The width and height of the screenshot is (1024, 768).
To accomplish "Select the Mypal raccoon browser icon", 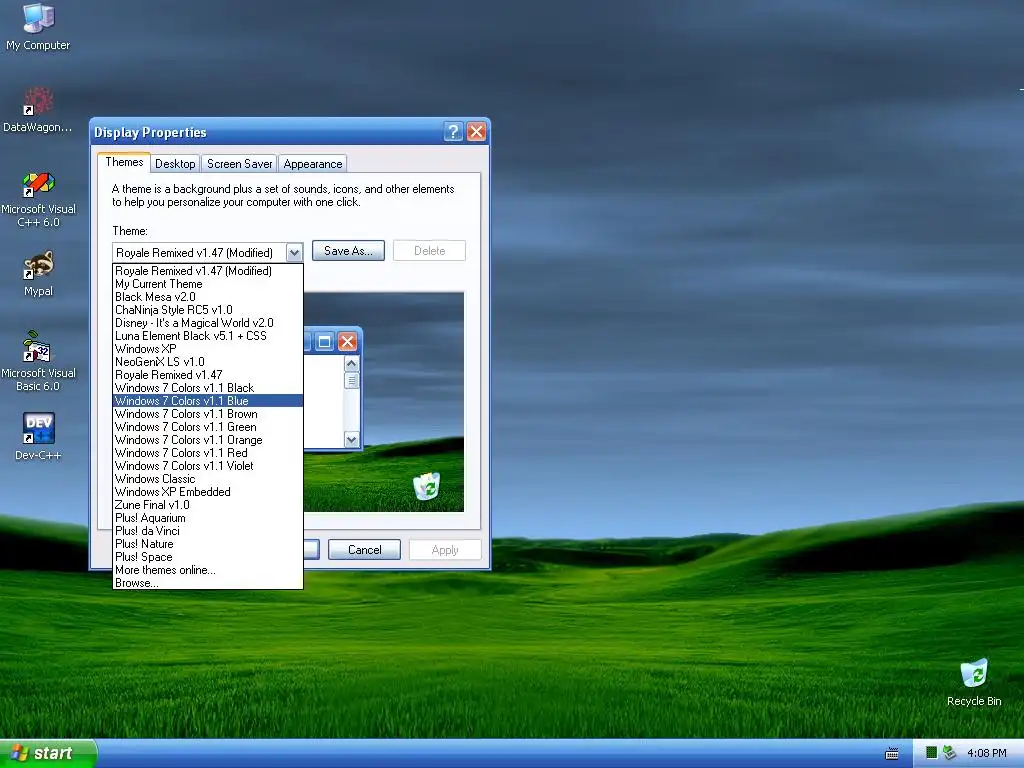I will (x=38, y=274).
